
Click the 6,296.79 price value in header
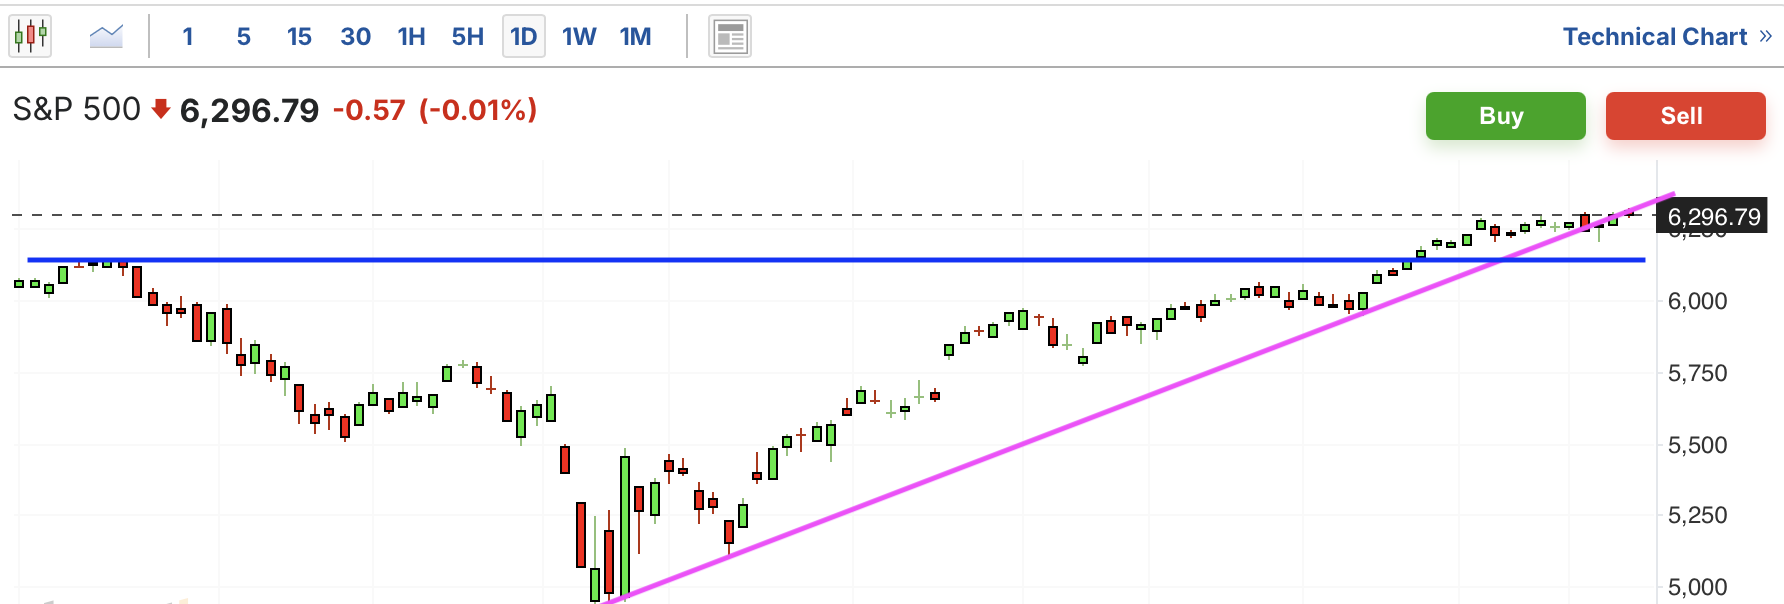tap(249, 110)
